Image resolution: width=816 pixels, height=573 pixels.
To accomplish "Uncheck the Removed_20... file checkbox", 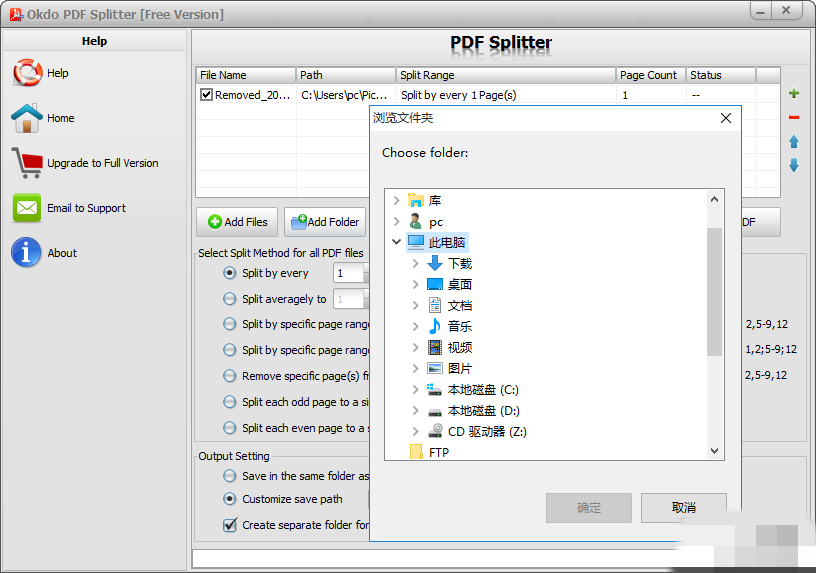I will pyautogui.click(x=207, y=95).
